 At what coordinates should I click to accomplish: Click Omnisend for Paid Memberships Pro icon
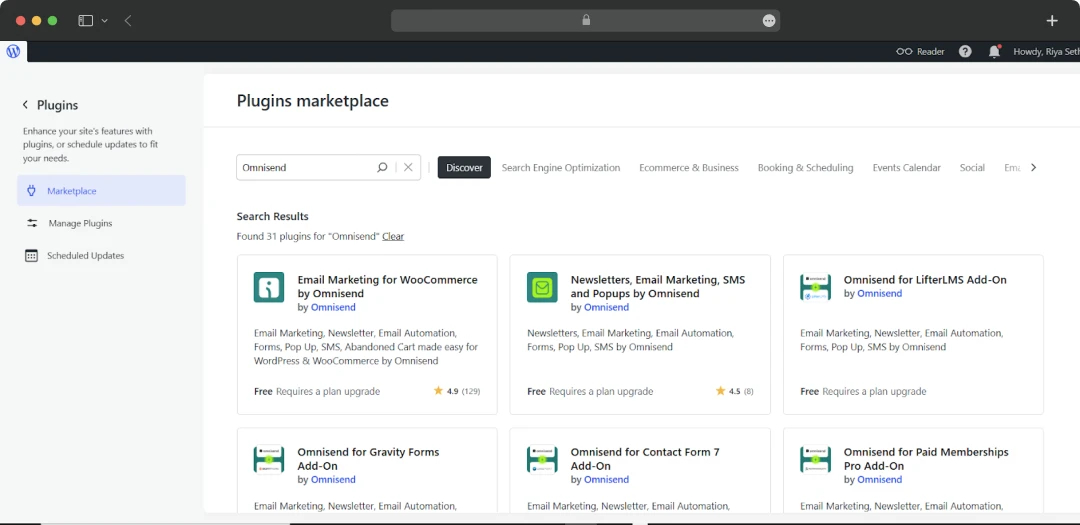[x=816, y=460]
